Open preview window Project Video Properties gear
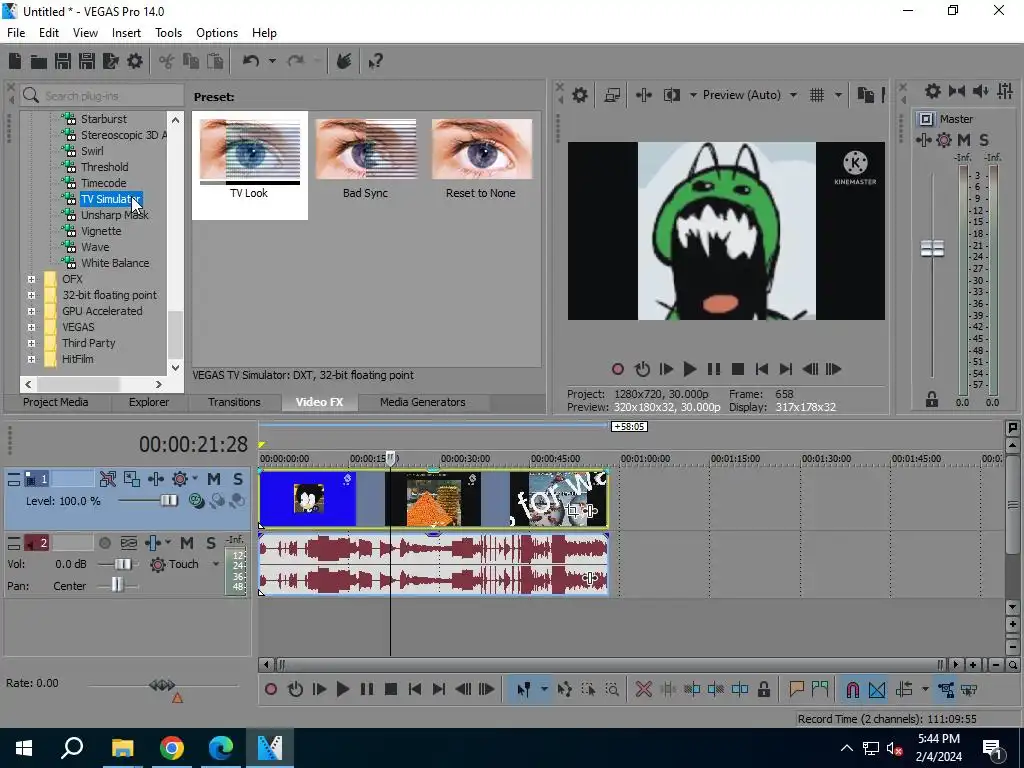Viewport: 1024px width, 768px height. click(x=580, y=95)
